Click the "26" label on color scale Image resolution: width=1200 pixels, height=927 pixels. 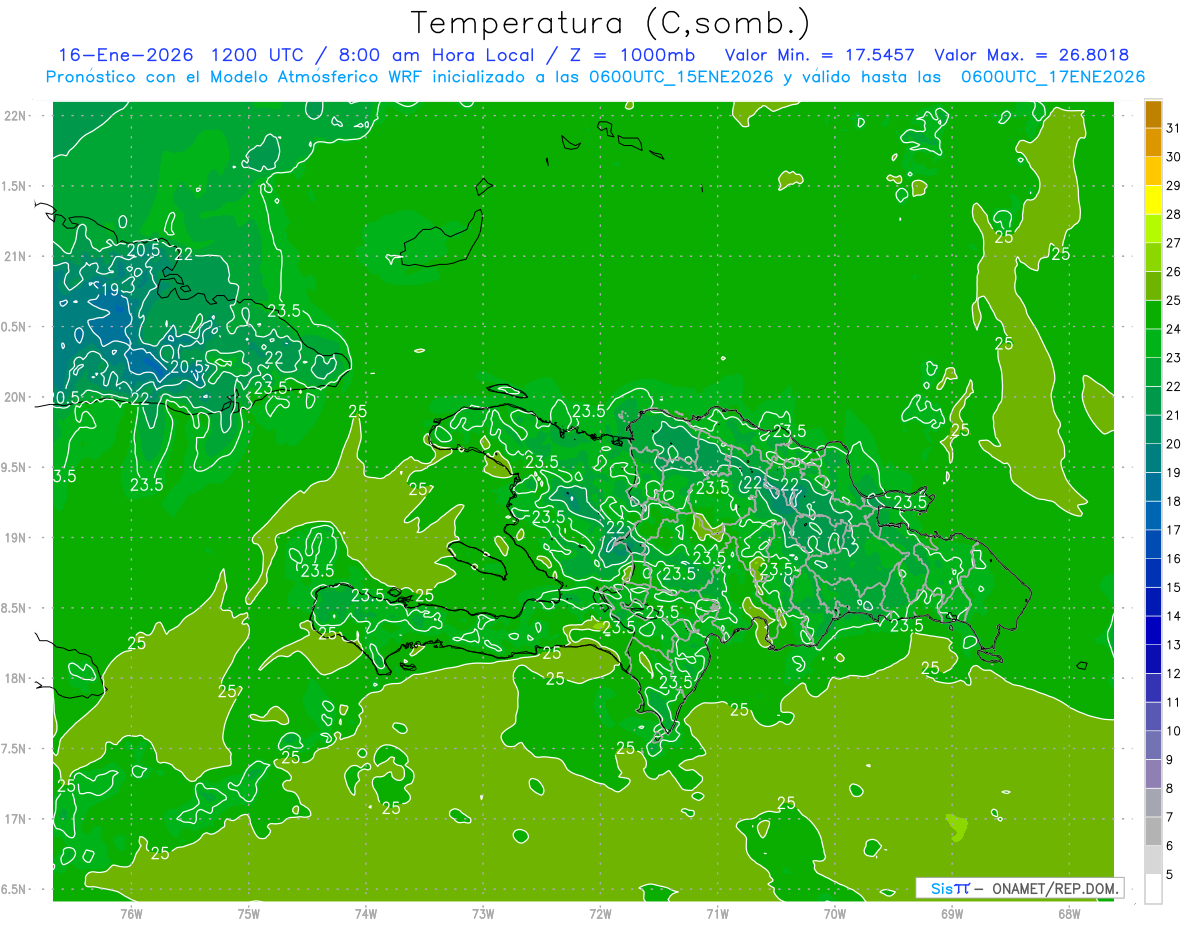point(1174,272)
